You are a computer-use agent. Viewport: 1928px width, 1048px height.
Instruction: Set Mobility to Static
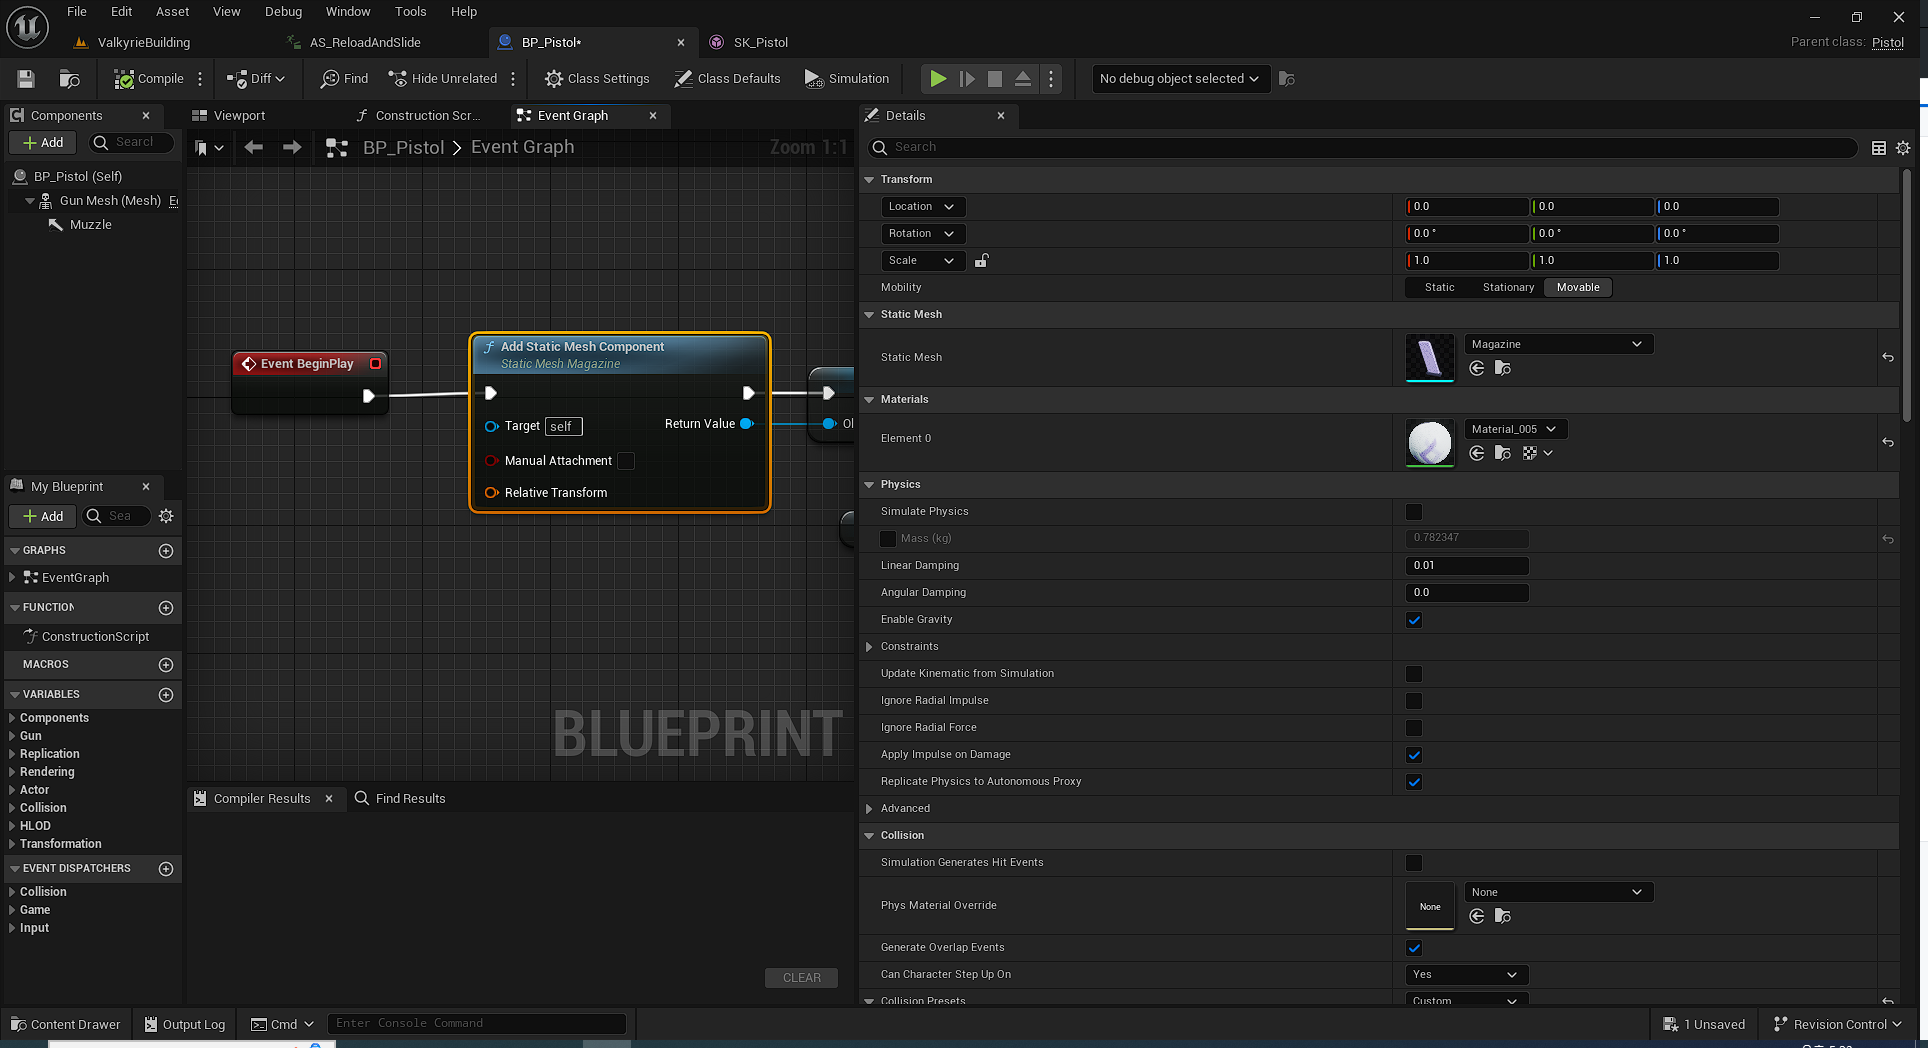pyautogui.click(x=1439, y=288)
